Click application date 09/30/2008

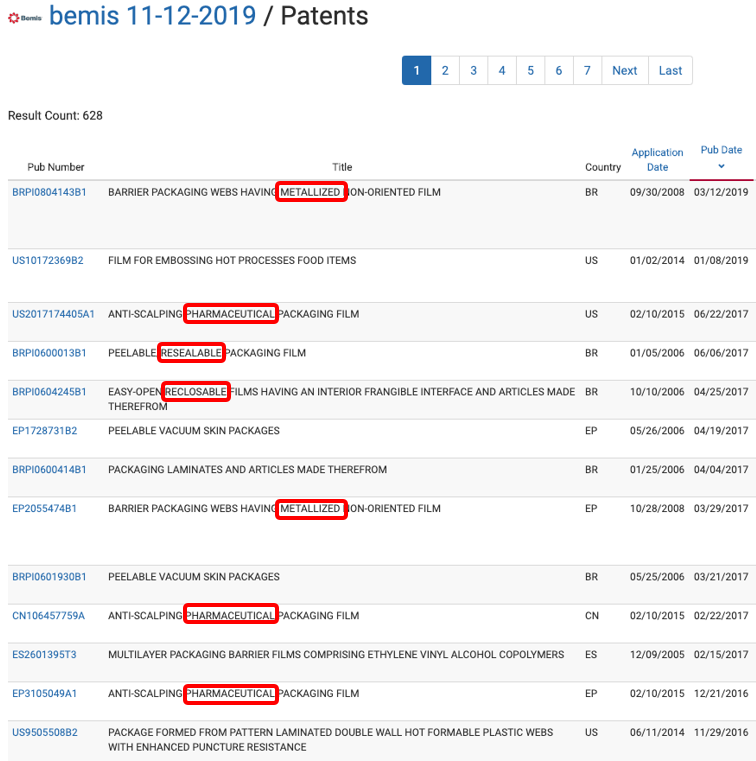click(x=657, y=192)
